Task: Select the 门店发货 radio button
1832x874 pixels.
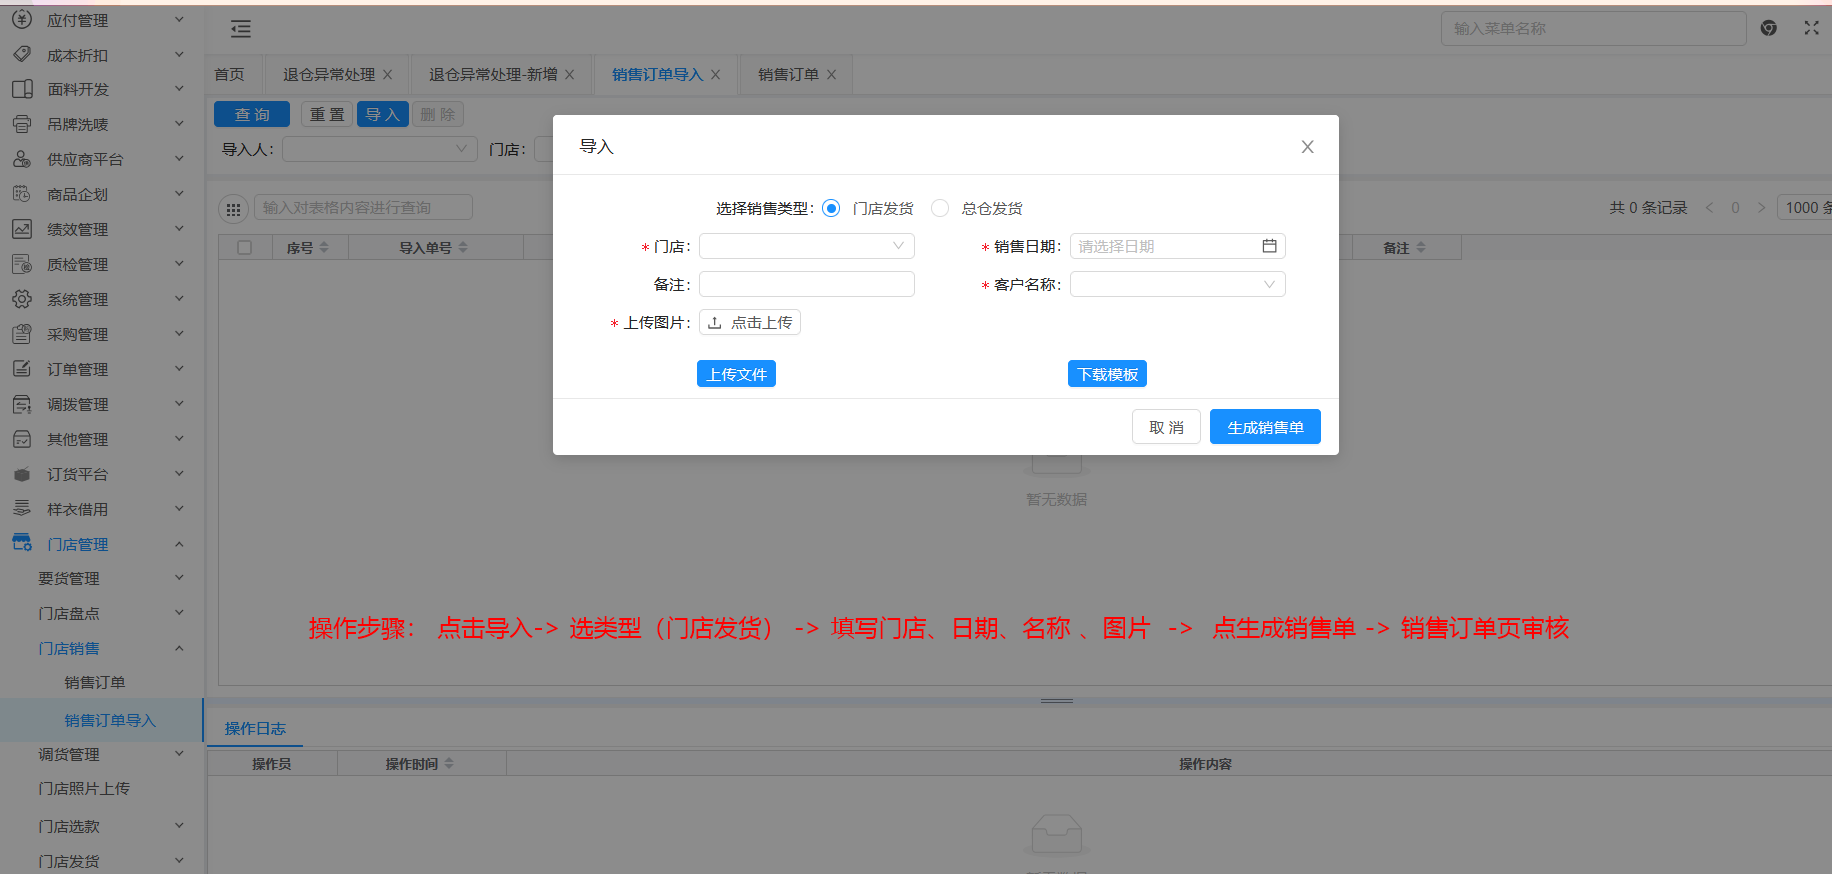Action: 831,208
